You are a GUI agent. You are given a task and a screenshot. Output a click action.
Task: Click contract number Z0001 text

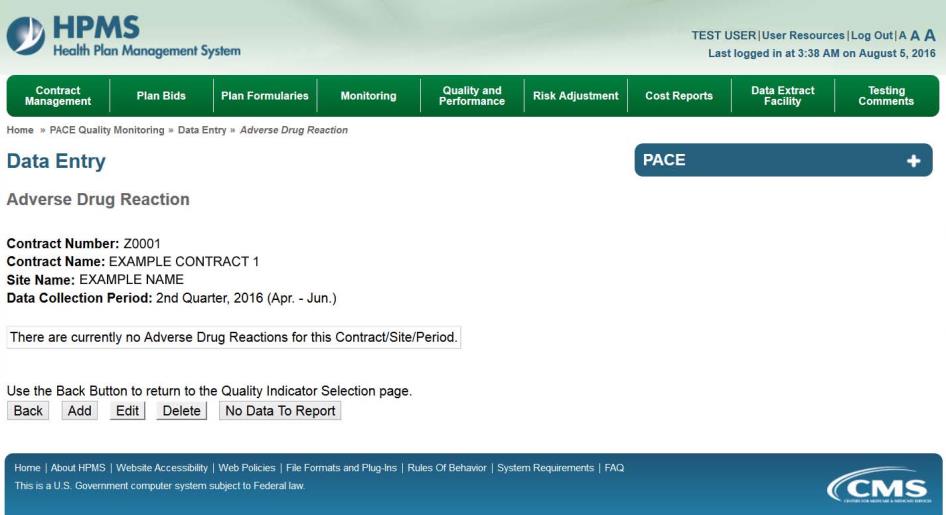[142, 244]
